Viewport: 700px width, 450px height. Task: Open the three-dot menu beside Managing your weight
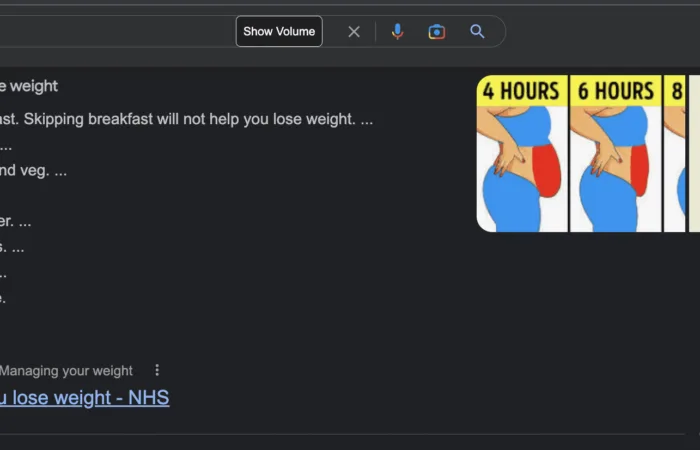(x=157, y=370)
